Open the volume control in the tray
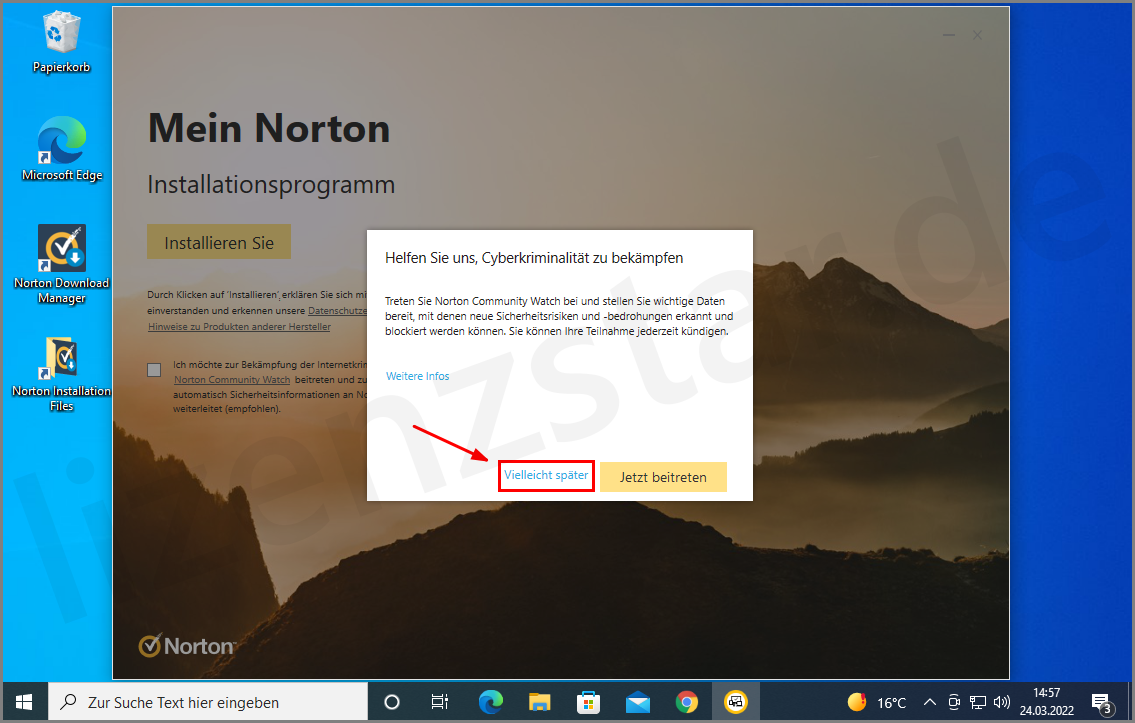The image size is (1135, 723). pos(1003,702)
